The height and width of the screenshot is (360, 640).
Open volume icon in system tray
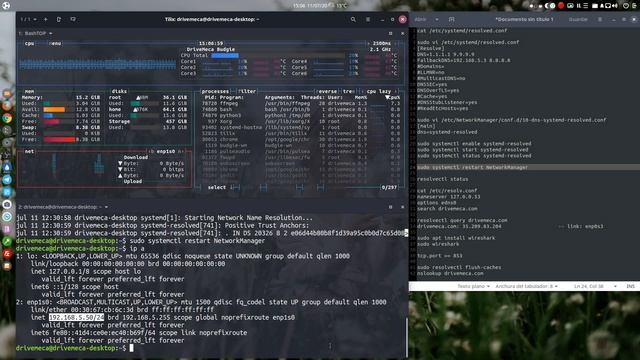615,6
